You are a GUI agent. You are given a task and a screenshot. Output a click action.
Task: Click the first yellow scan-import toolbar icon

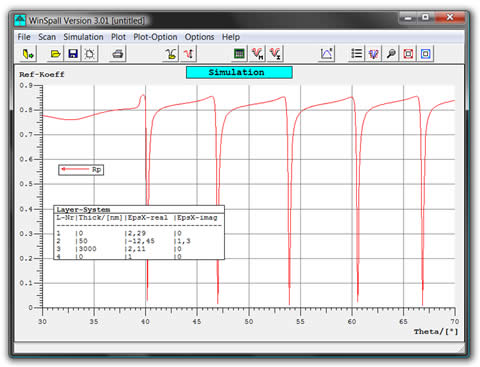pyautogui.click(x=28, y=54)
